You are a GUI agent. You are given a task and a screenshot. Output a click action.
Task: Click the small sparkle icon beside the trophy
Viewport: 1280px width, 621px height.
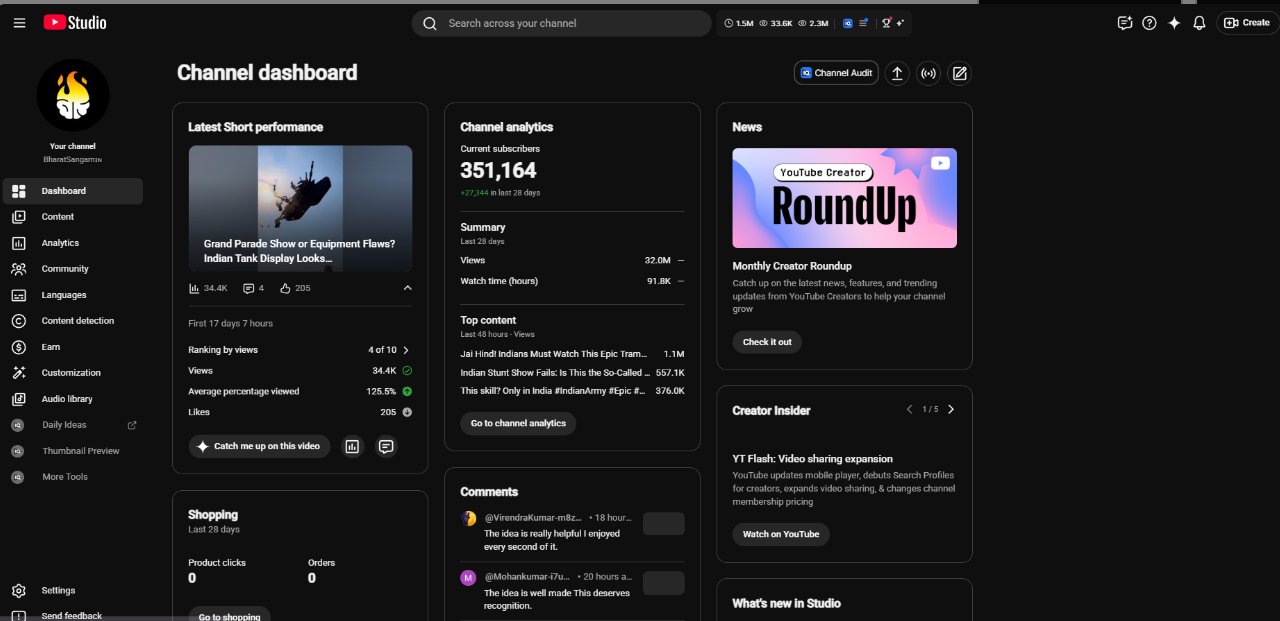click(900, 23)
